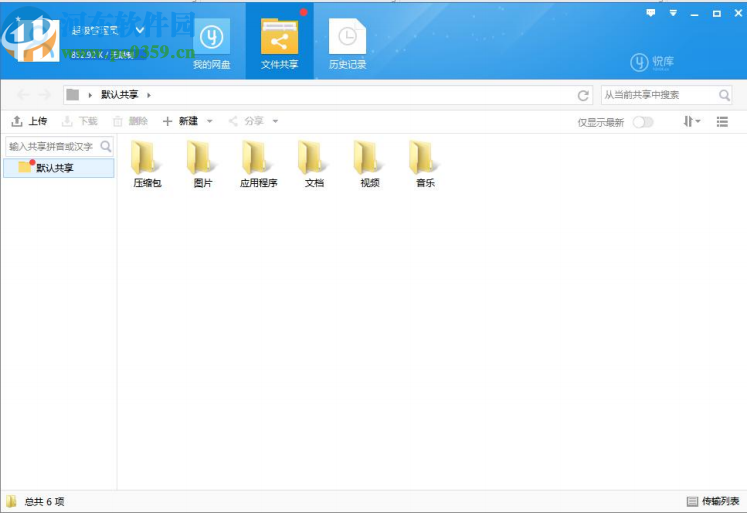This screenshot has width=751, height=513.
Task: Refresh the current share listing
Action: 583,95
